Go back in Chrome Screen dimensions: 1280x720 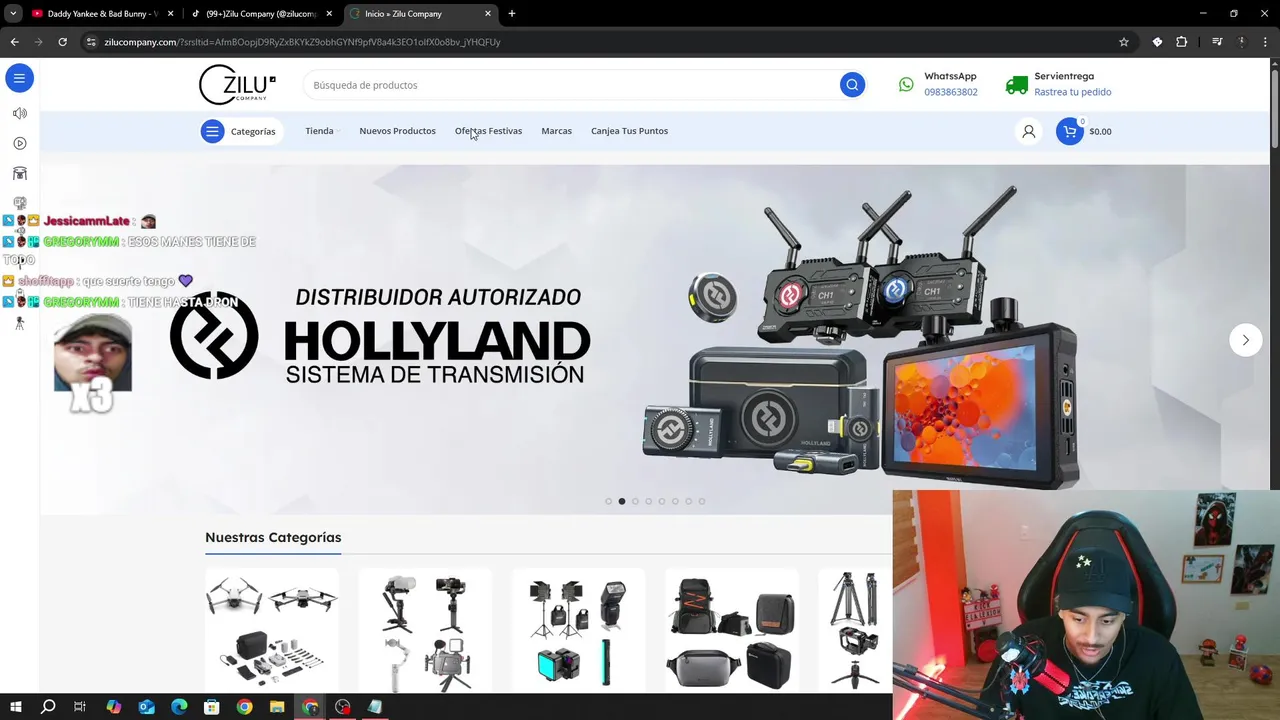point(14,42)
